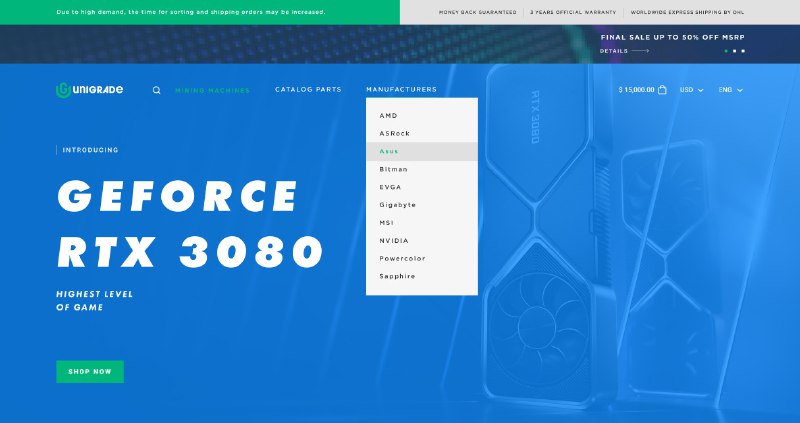Click the high demand shipping notice
Image resolution: width=800 pixels, height=423 pixels.
(x=191, y=12)
